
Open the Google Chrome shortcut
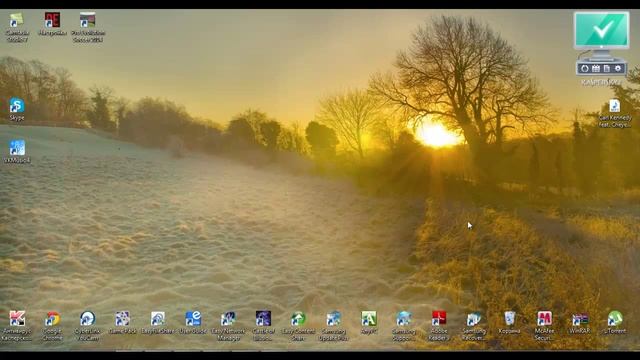52,325
